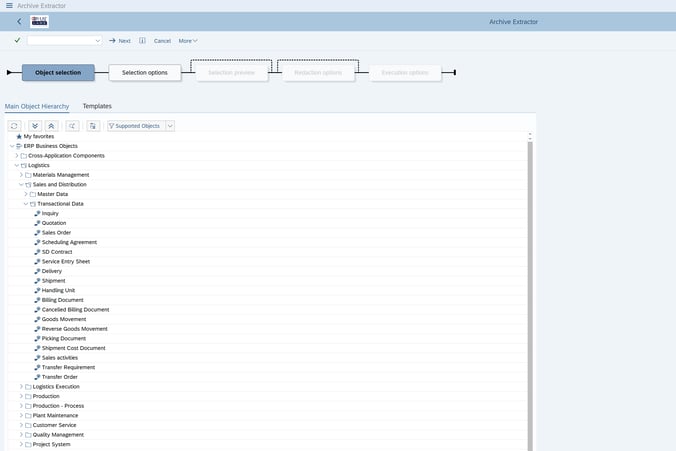Select the Shipment Cost Document entry
This screenshot has height=451, width=676.
[73, 348]
